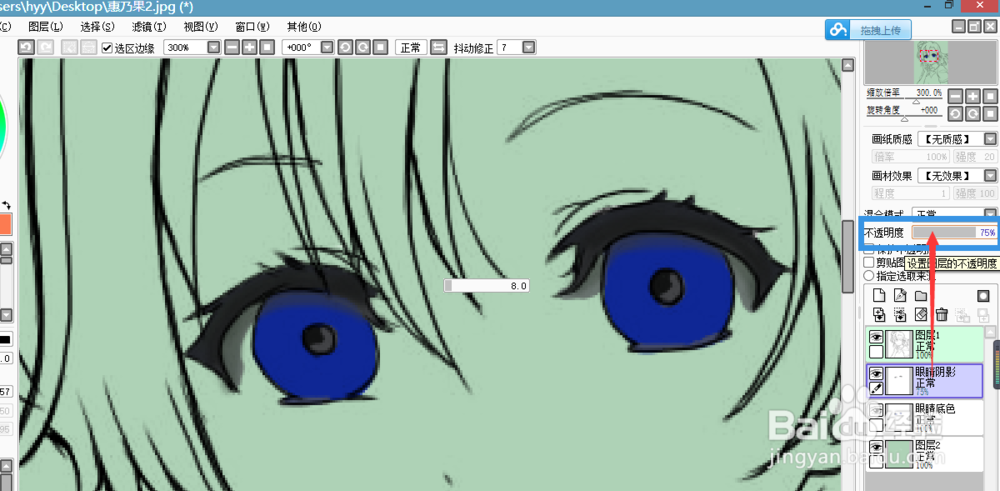Open the 其他(O) menu
This screenshot has width=1000, height=491.
304,27
